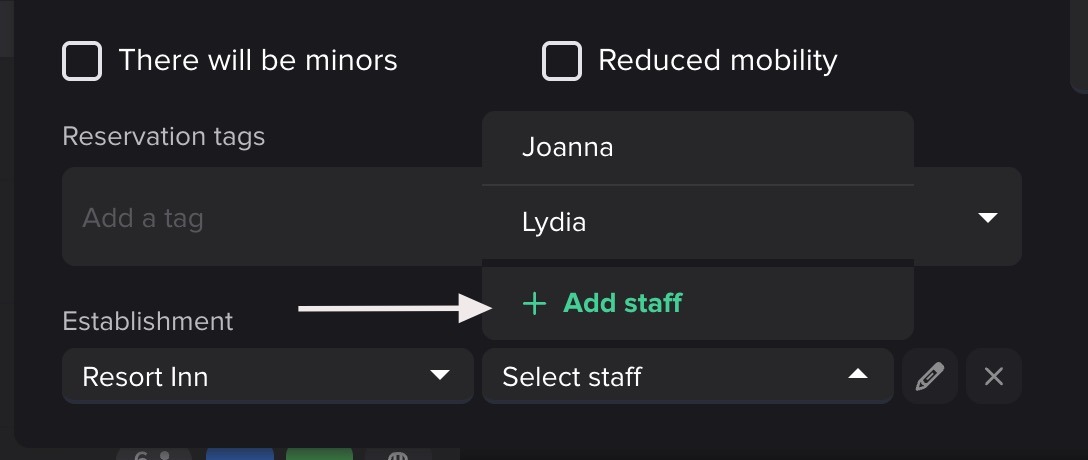This screenshot has height=460, width=1088.
Task: Click the green plus icon before Add staff
Action: point(535,303)
